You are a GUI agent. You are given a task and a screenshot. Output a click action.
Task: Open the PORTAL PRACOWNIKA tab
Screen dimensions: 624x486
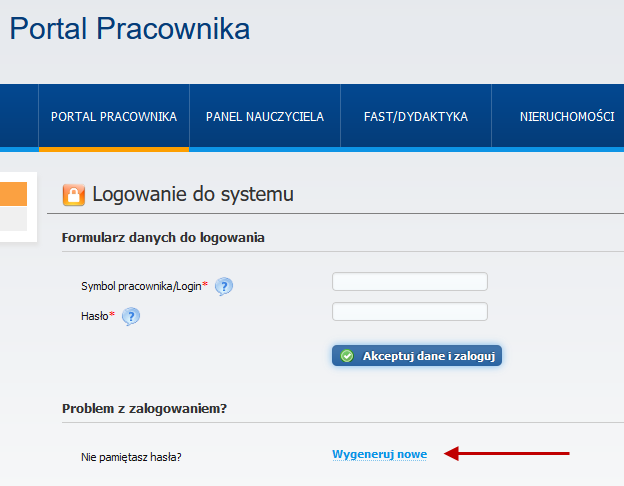(x=114, y=117)
